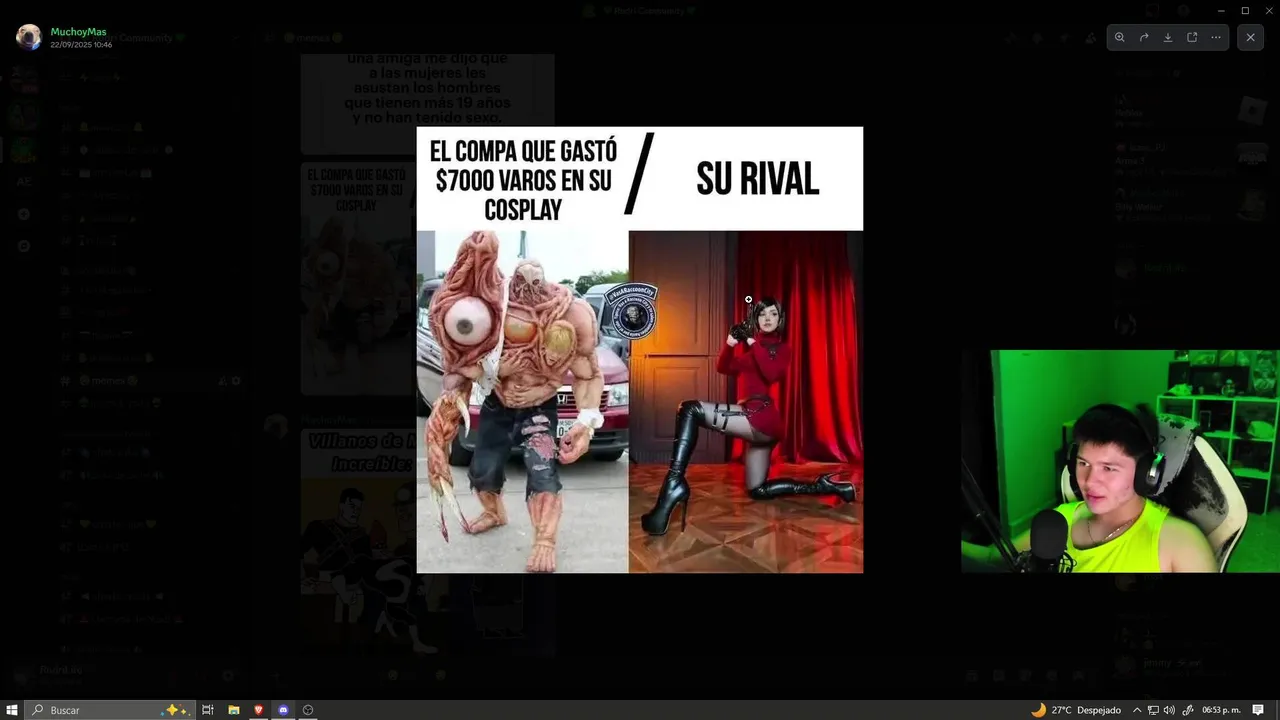Click the enlarged cosplay meme image

click(640, 349)
